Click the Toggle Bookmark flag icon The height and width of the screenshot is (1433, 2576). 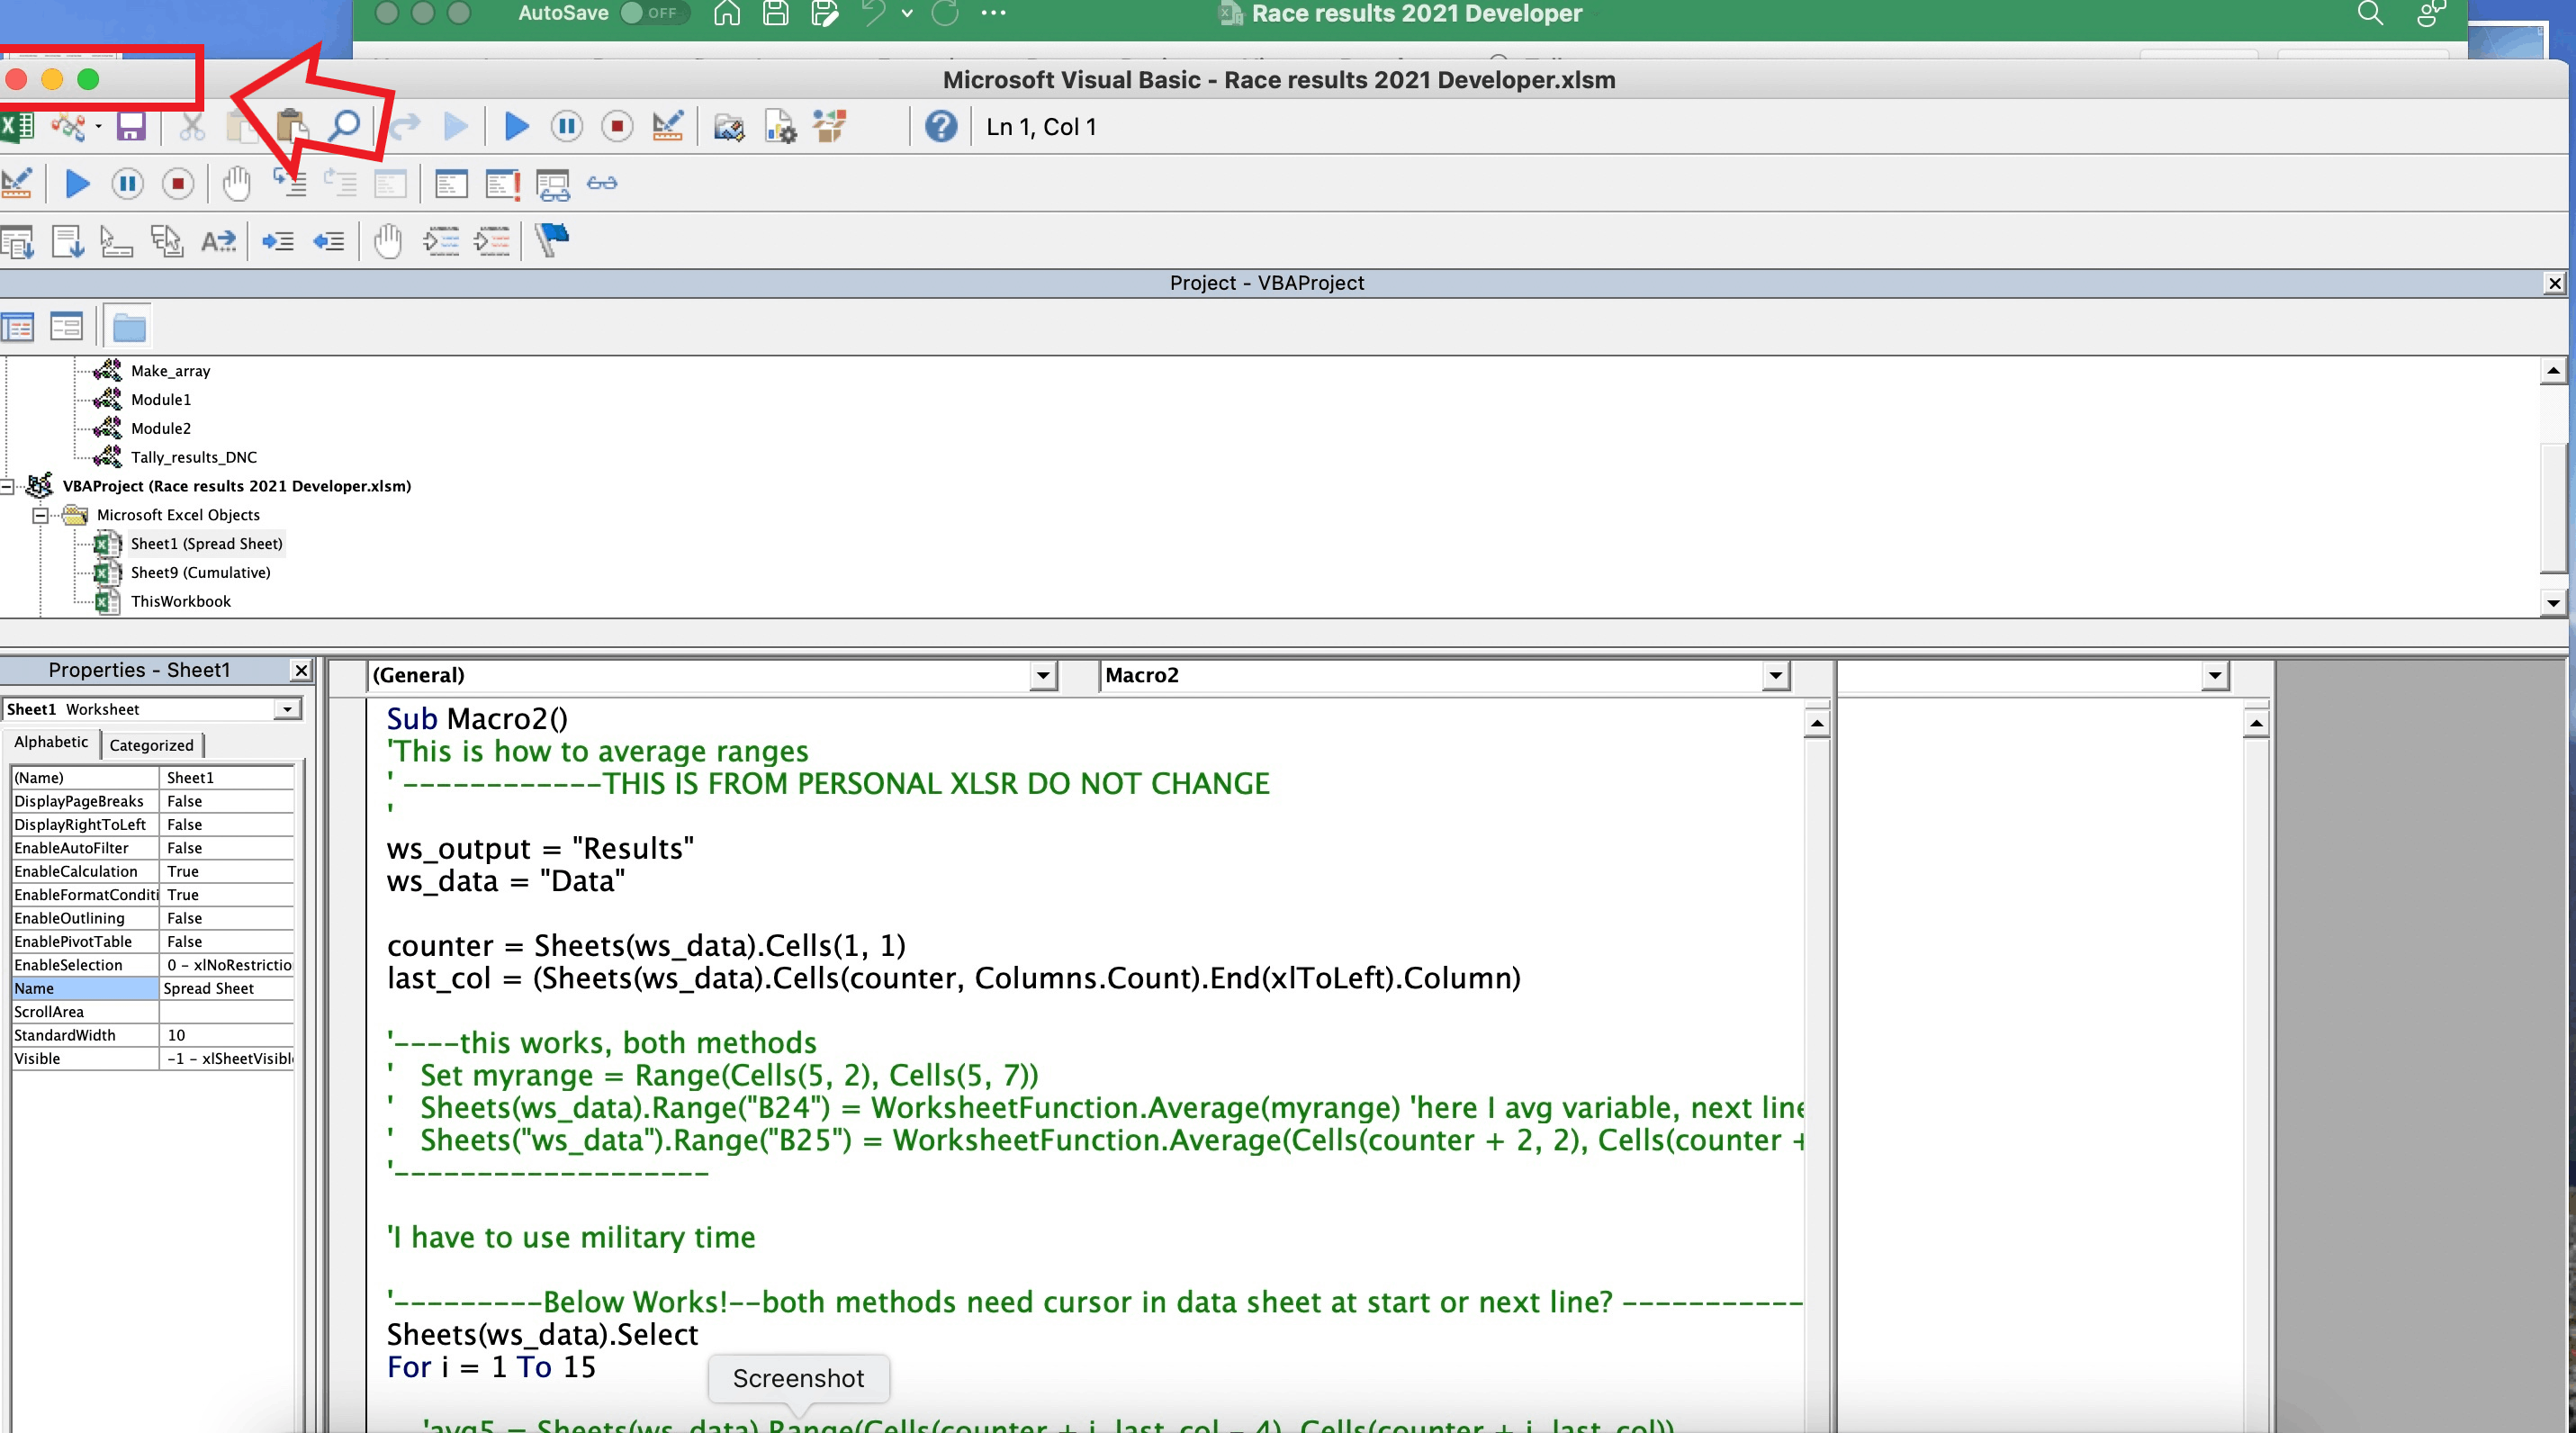point(551,240)
